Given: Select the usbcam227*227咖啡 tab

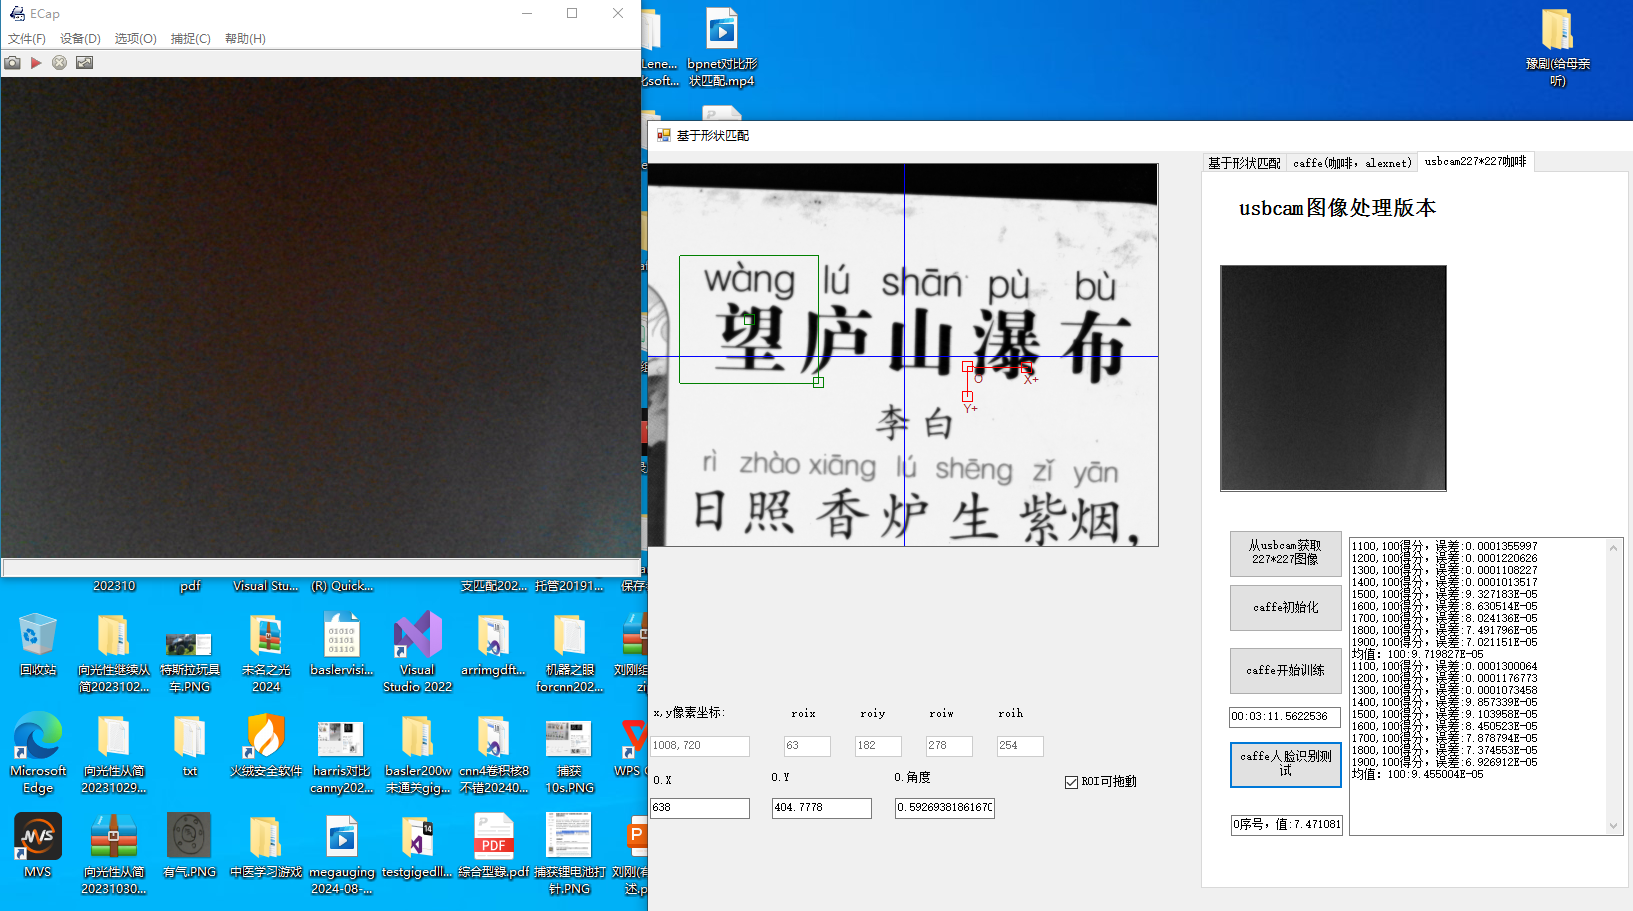Looking at the screenshot, I should [1475, 162].
